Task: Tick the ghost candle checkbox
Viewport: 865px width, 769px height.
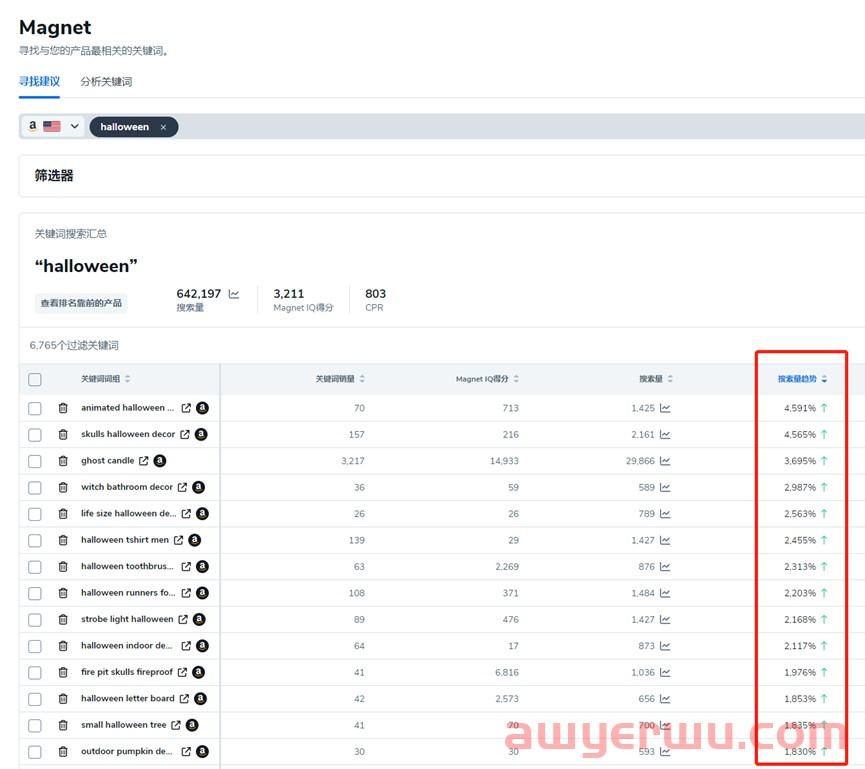Action: point(35,461)
